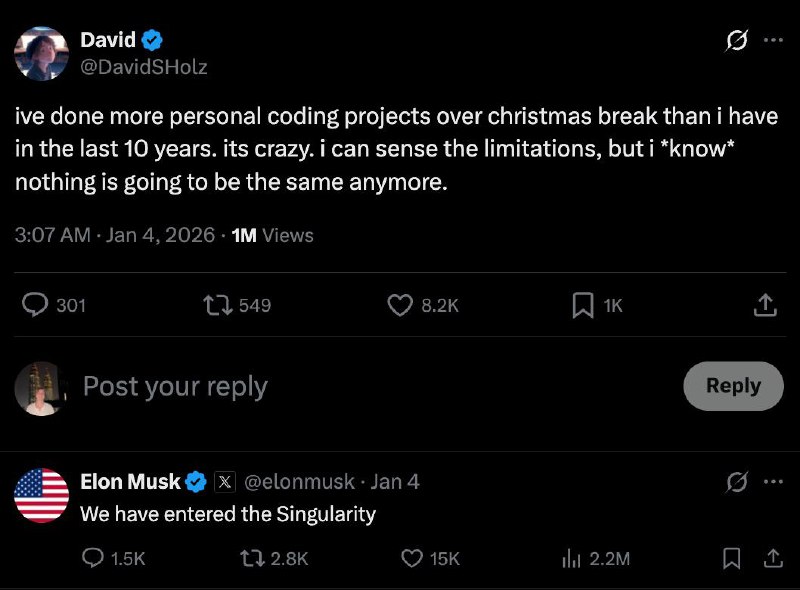View analytics showing 2.2M views
This screenshot has height=590, width=800.
[571, 558]
